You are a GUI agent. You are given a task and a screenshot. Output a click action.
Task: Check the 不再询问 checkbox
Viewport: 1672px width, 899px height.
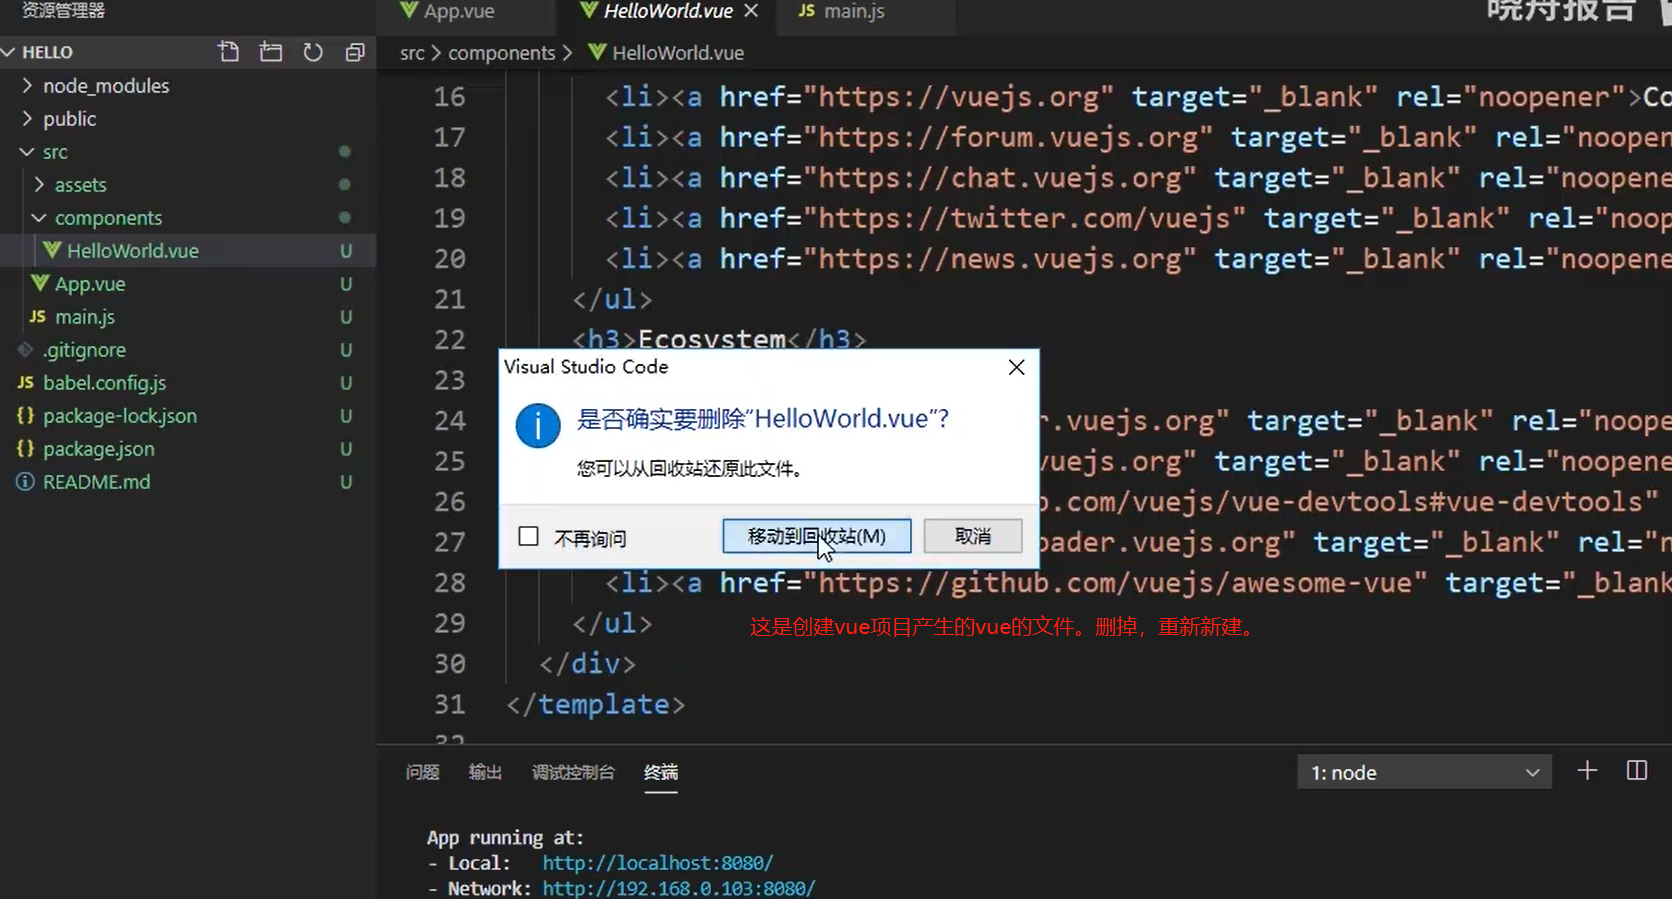529,537
